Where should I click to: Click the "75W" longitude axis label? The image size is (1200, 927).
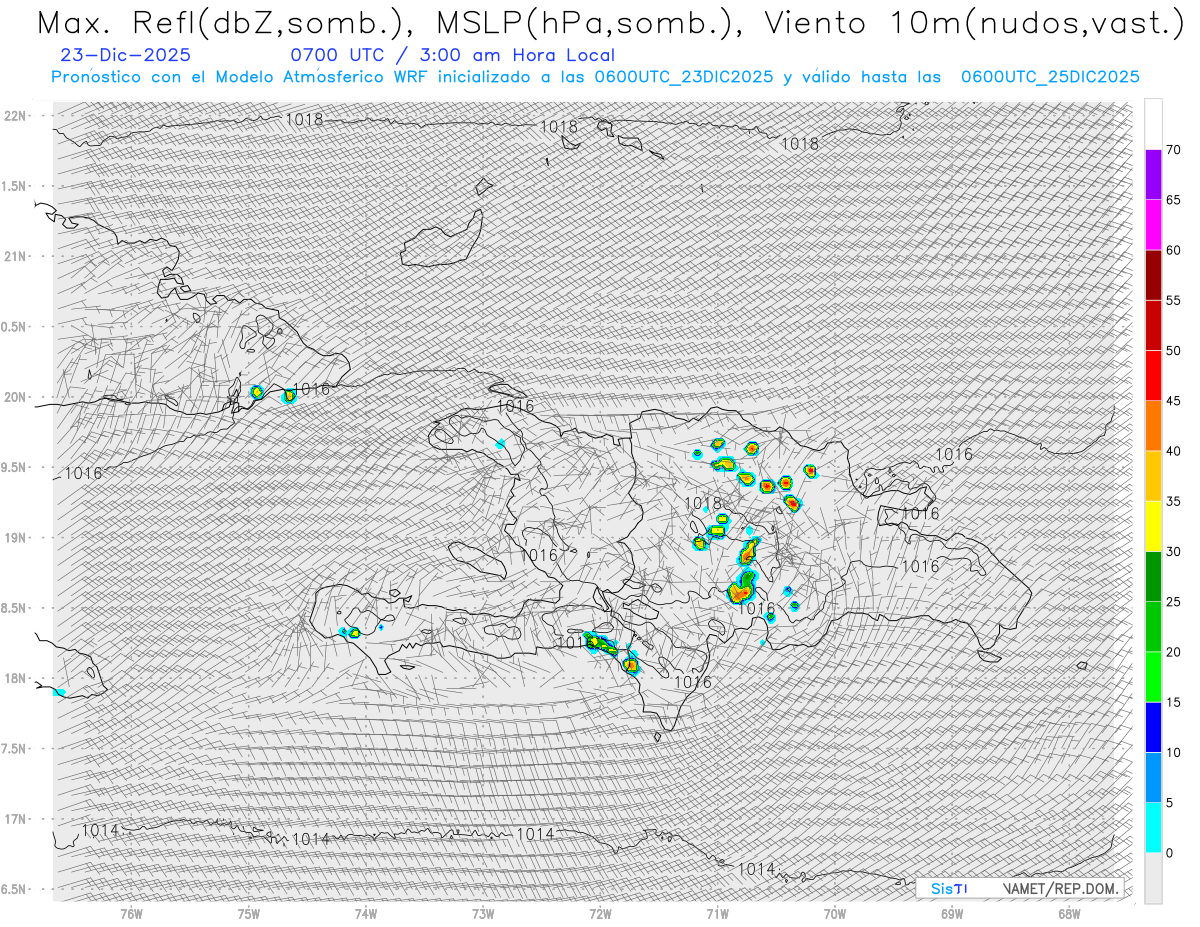click(248, 913)
